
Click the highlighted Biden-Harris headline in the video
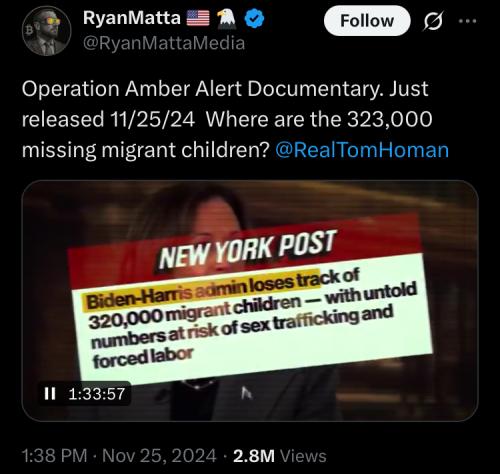[x=202, y=290]
